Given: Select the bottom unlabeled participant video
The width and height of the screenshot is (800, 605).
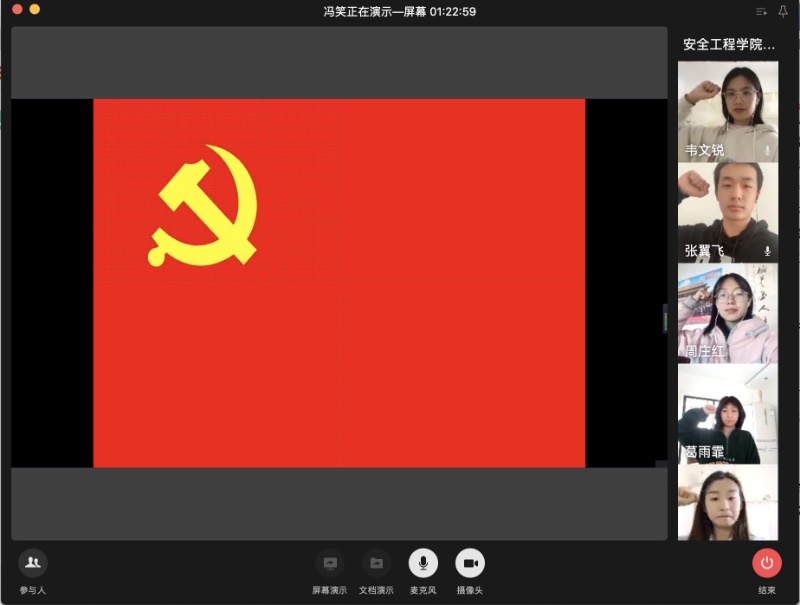Looking at the screenshot, I should coord(728,502).
